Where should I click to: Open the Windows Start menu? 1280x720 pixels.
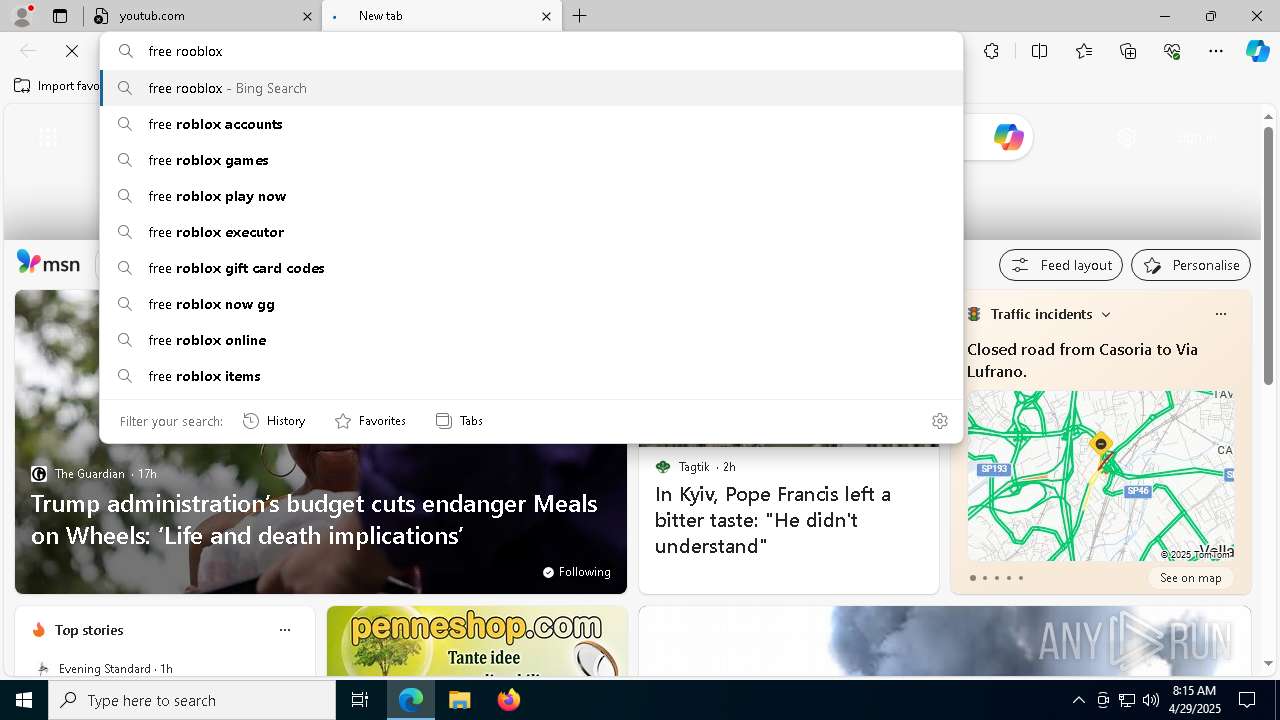pos(24,700)
